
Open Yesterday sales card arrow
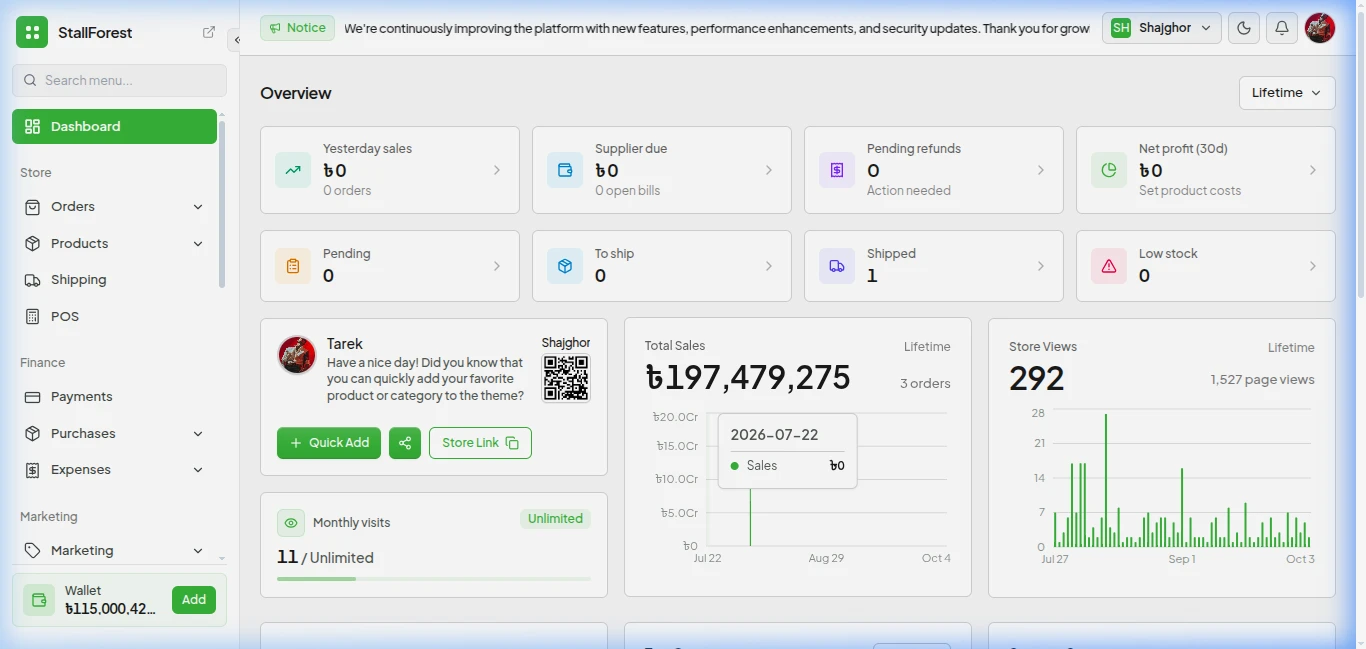coord(497,170)
